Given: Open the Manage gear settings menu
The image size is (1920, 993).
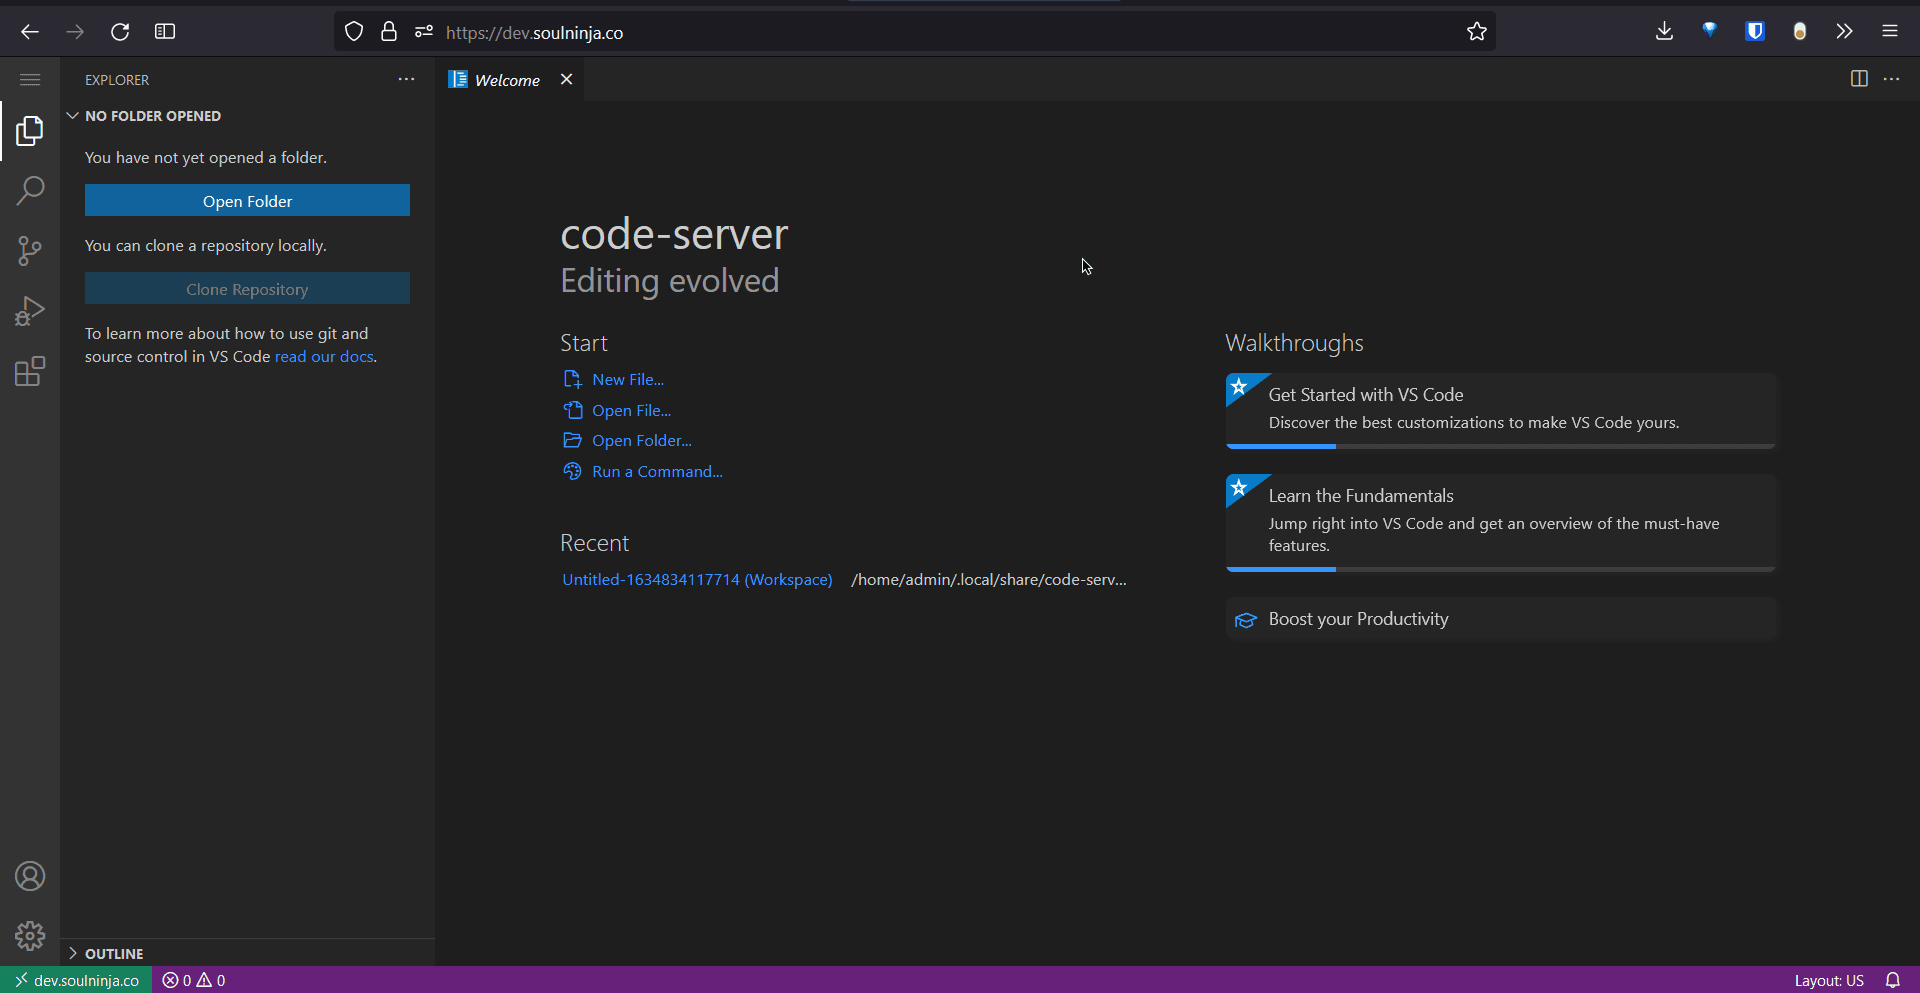Looking at the screenshot, I should (x=30, y=936).
